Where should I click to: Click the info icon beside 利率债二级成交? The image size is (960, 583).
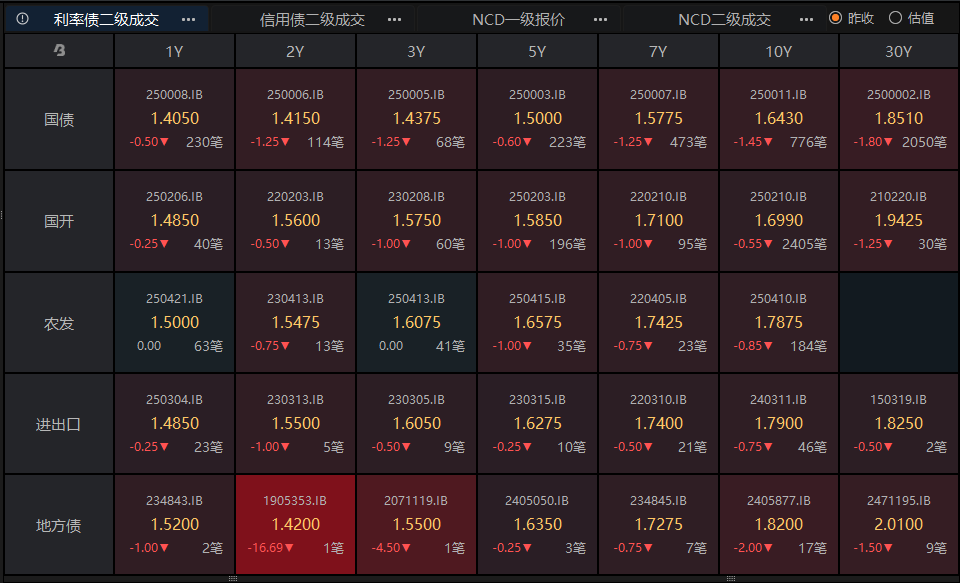[x=23, y=19]
